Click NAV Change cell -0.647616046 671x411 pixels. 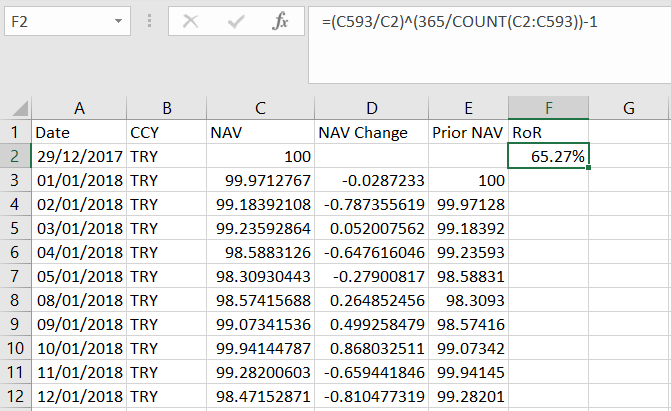click(371, 252)
